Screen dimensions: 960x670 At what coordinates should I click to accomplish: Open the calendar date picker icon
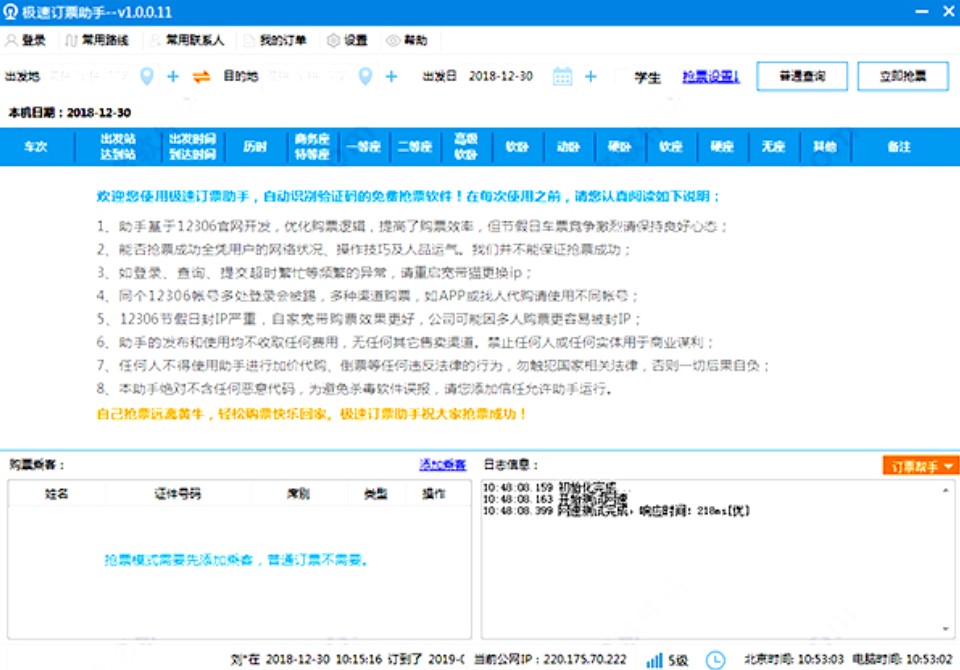click(562, 77)
